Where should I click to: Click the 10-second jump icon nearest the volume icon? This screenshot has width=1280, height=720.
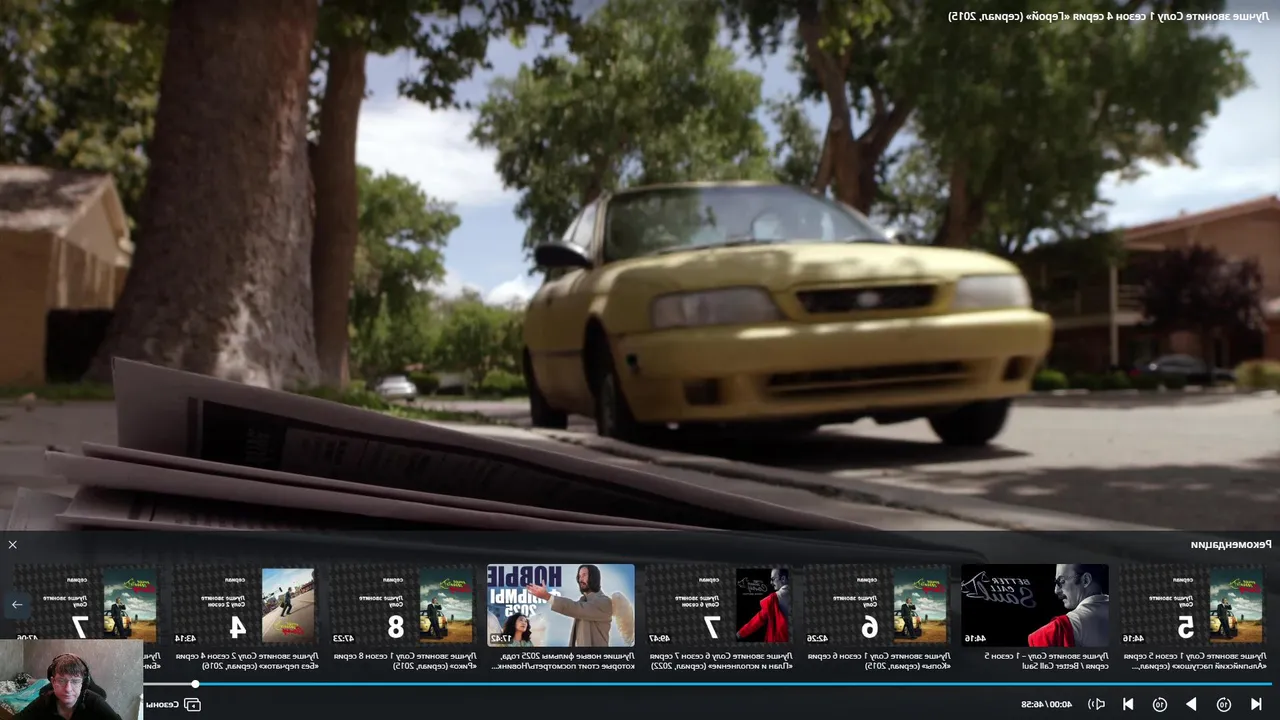pyautogui.click(x=1160, y=704)
